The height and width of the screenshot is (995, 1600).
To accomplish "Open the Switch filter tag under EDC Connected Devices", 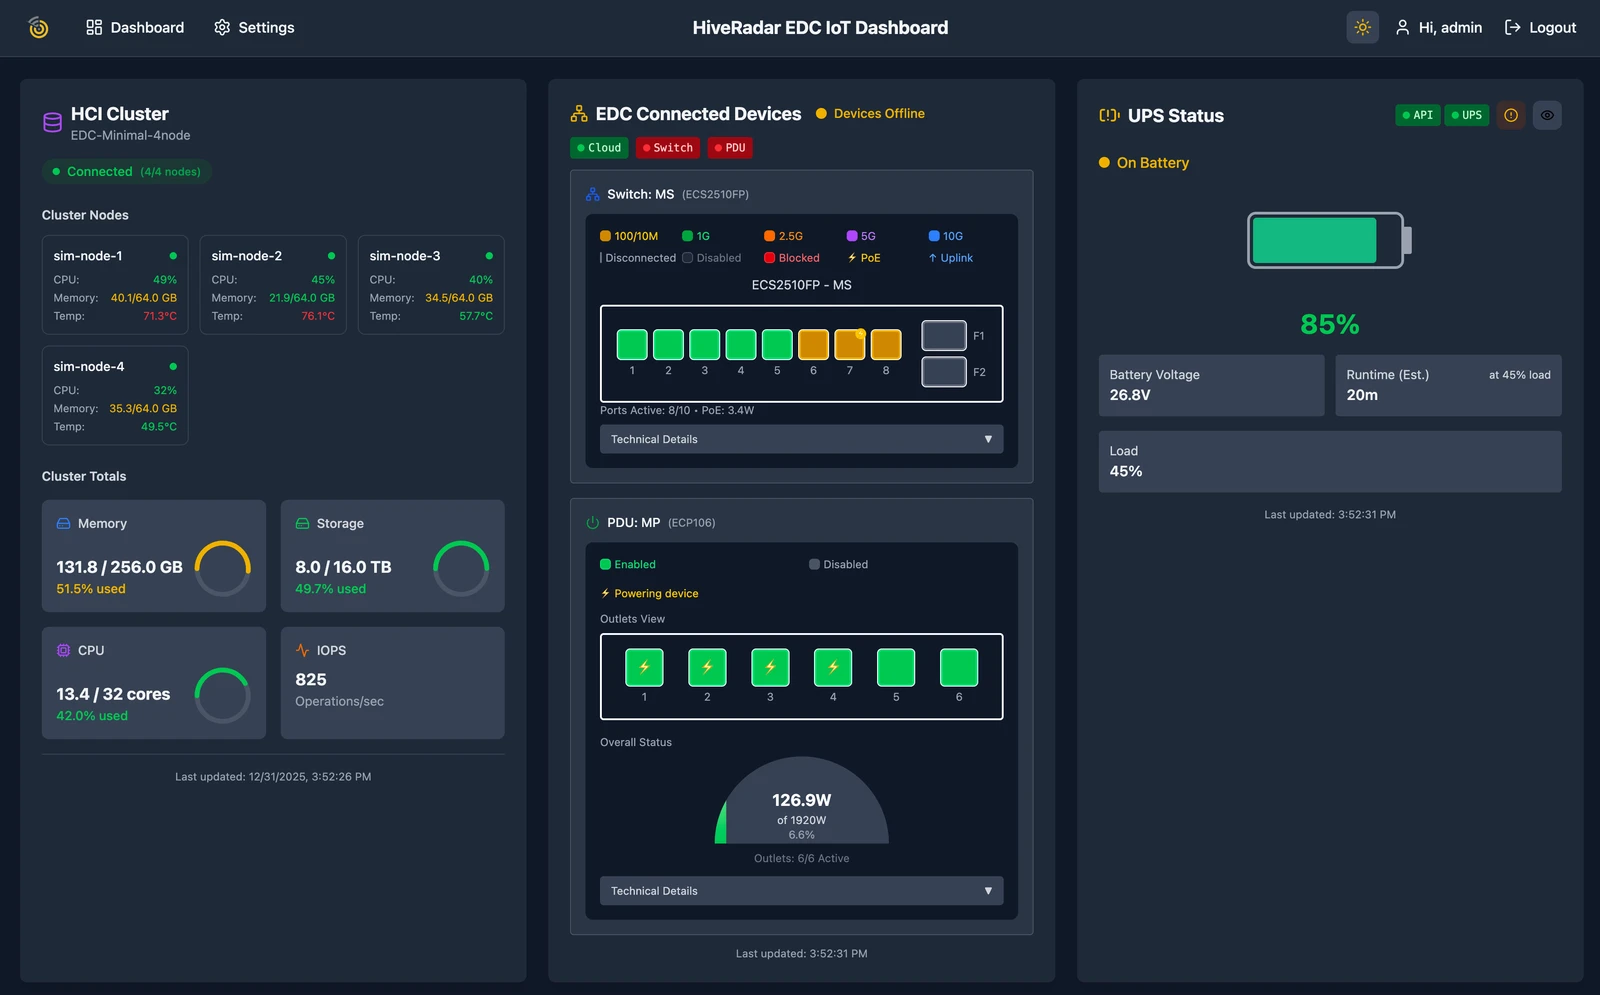I will tap(667, 147).
